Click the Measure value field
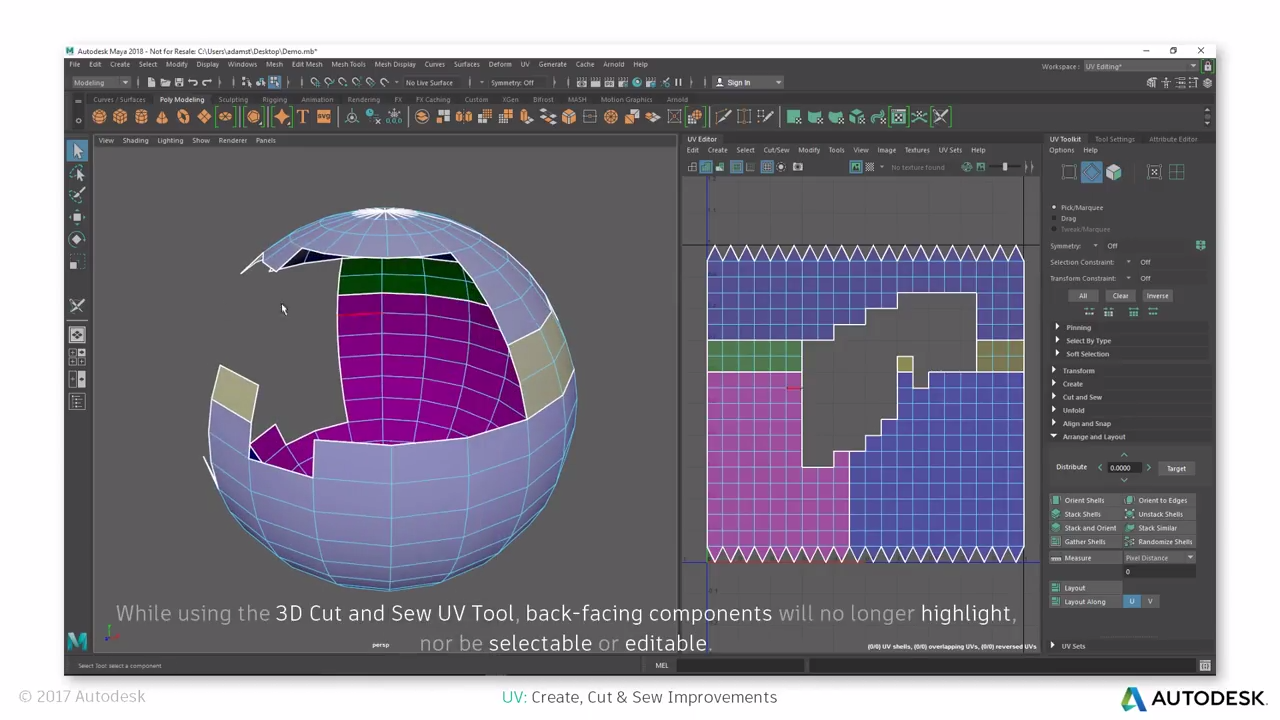 tap(1159, 572)
